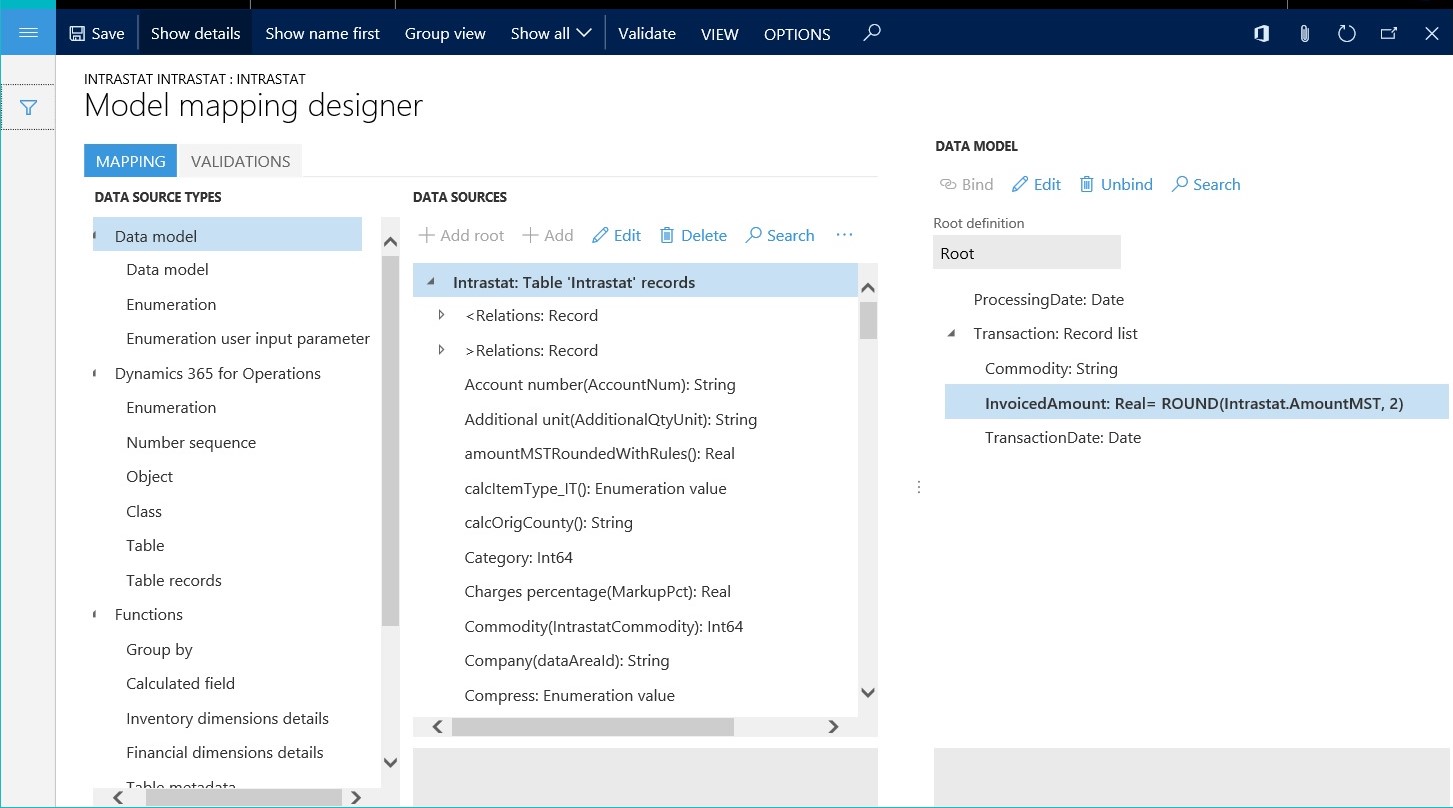
Task: Select Object data source type
Action: pos(149,476)
